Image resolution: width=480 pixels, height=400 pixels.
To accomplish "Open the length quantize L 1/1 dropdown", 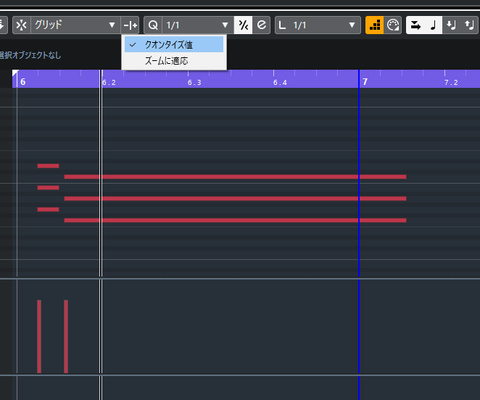I will click(318, 25).
